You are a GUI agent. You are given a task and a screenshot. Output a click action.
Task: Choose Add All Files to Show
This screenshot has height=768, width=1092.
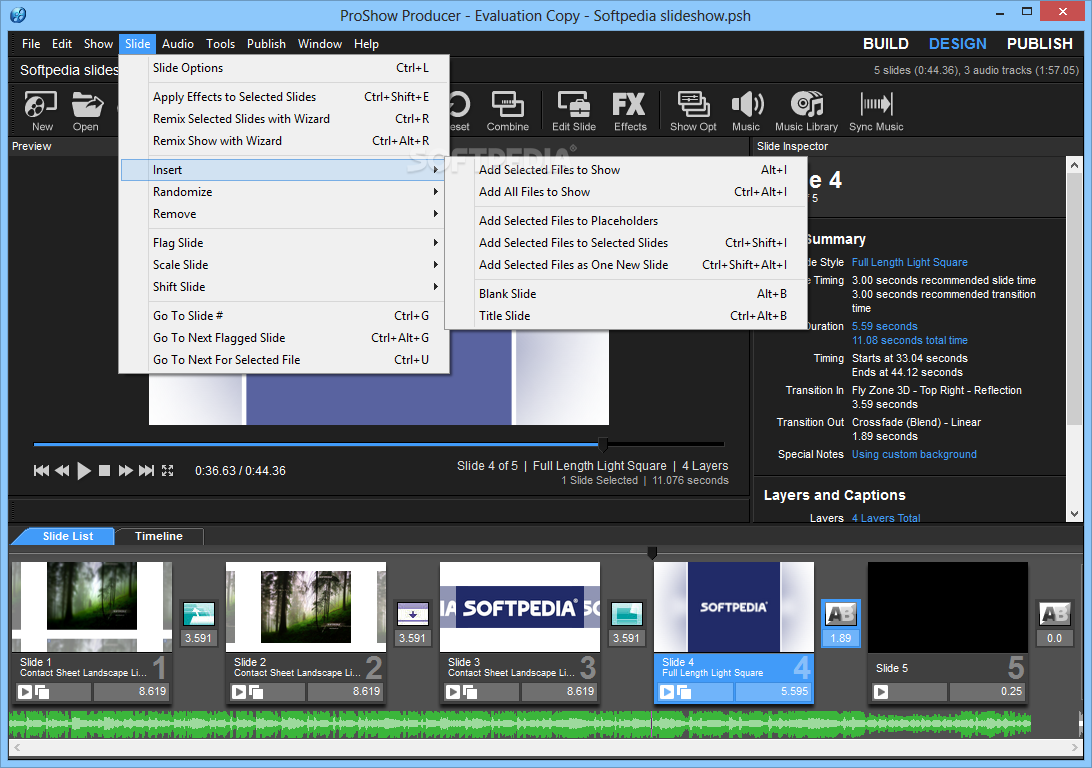tap(626, 191)
